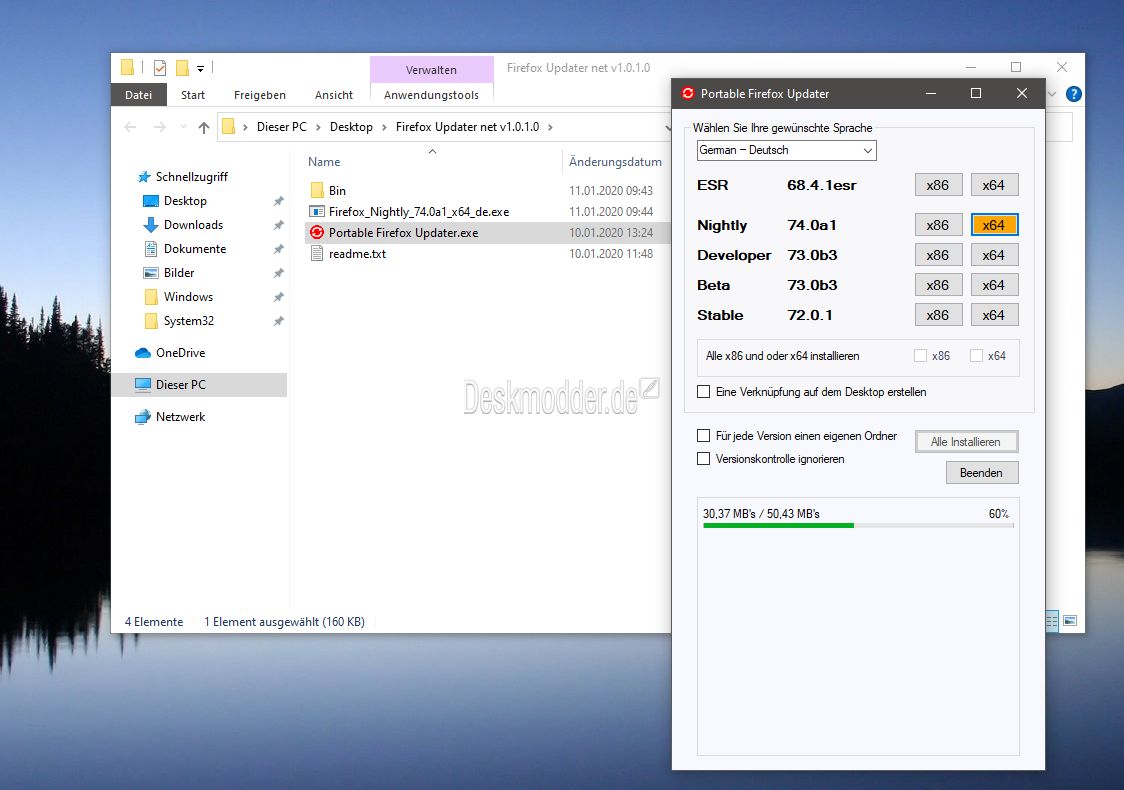Enable 'Für jede Version einen eigenen Ordner'
Viewport: 1124px width, 790px height.
click(704, 436)
